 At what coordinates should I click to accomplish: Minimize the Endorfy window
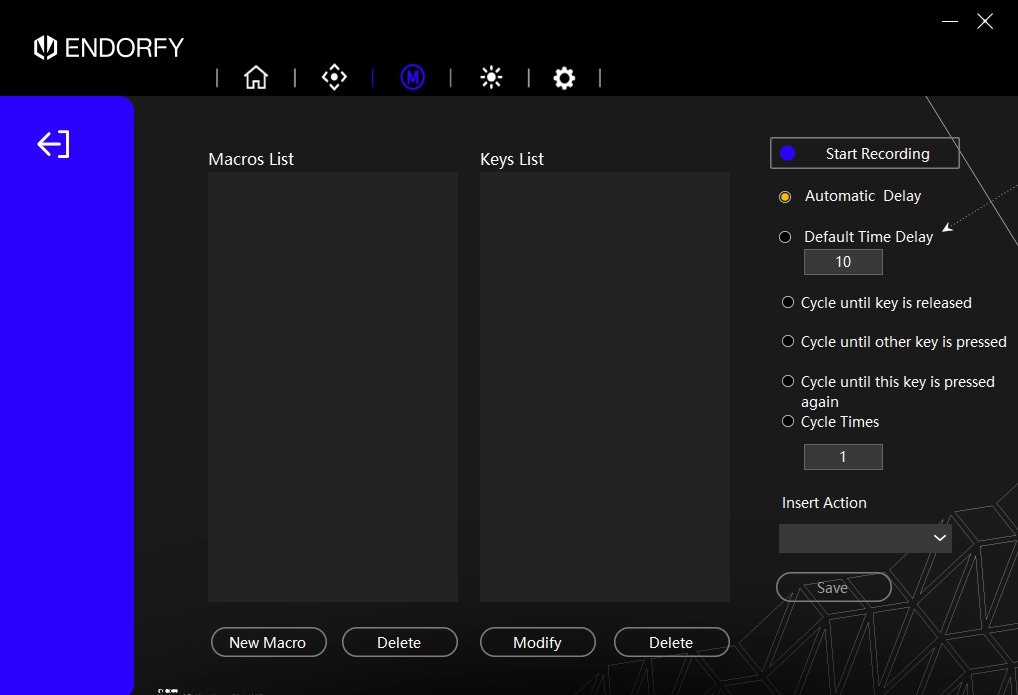click(949, 21)
